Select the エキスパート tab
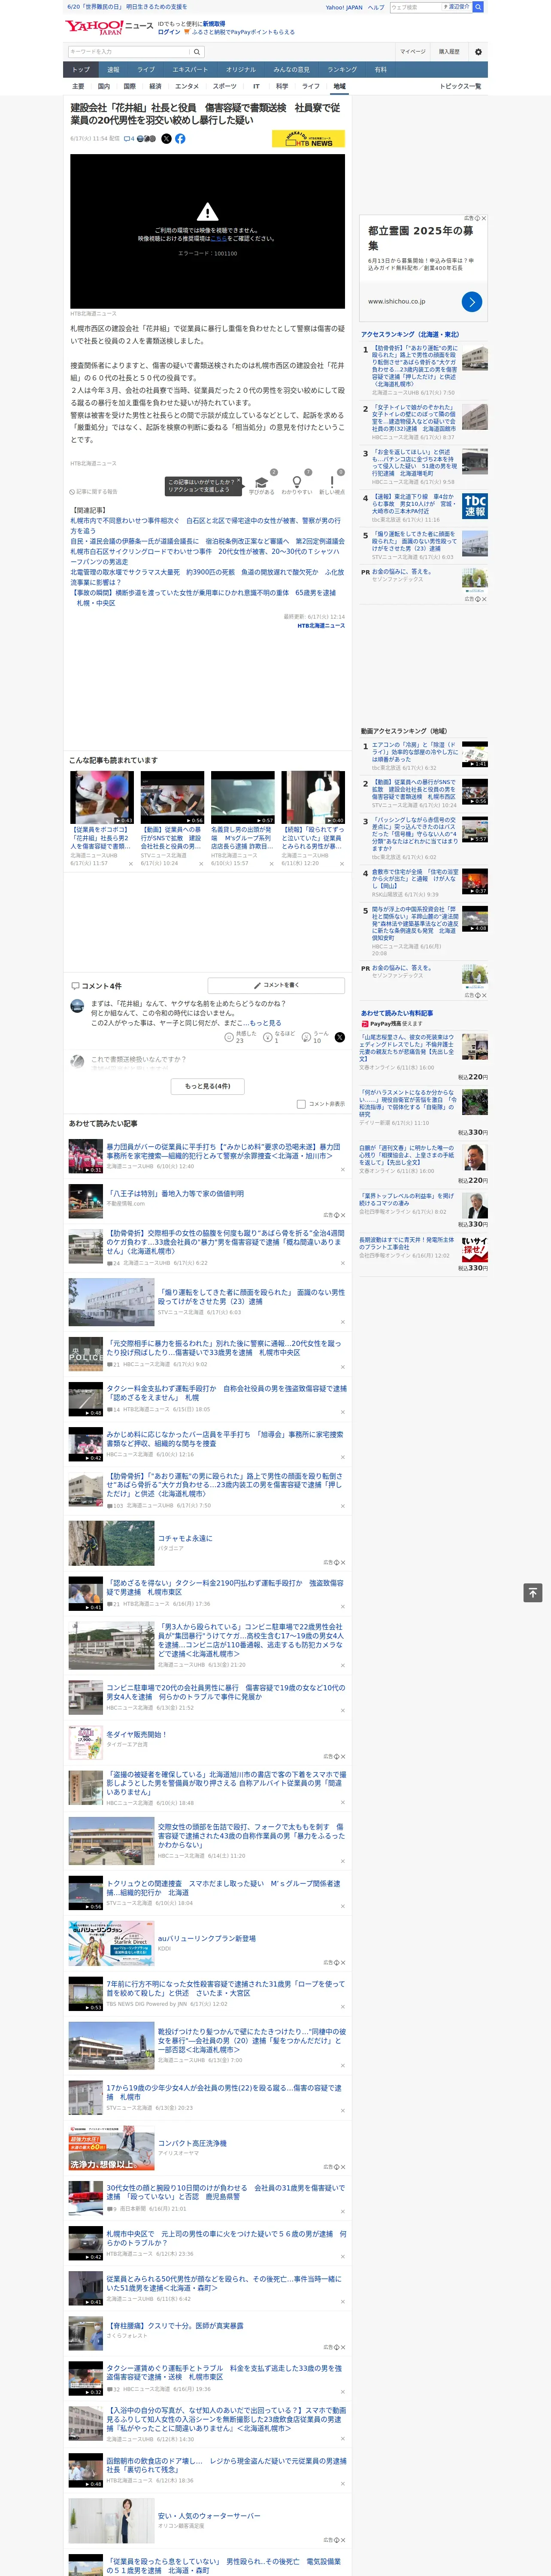Screen dimensions: 551x2576 (x=190, y=69)
